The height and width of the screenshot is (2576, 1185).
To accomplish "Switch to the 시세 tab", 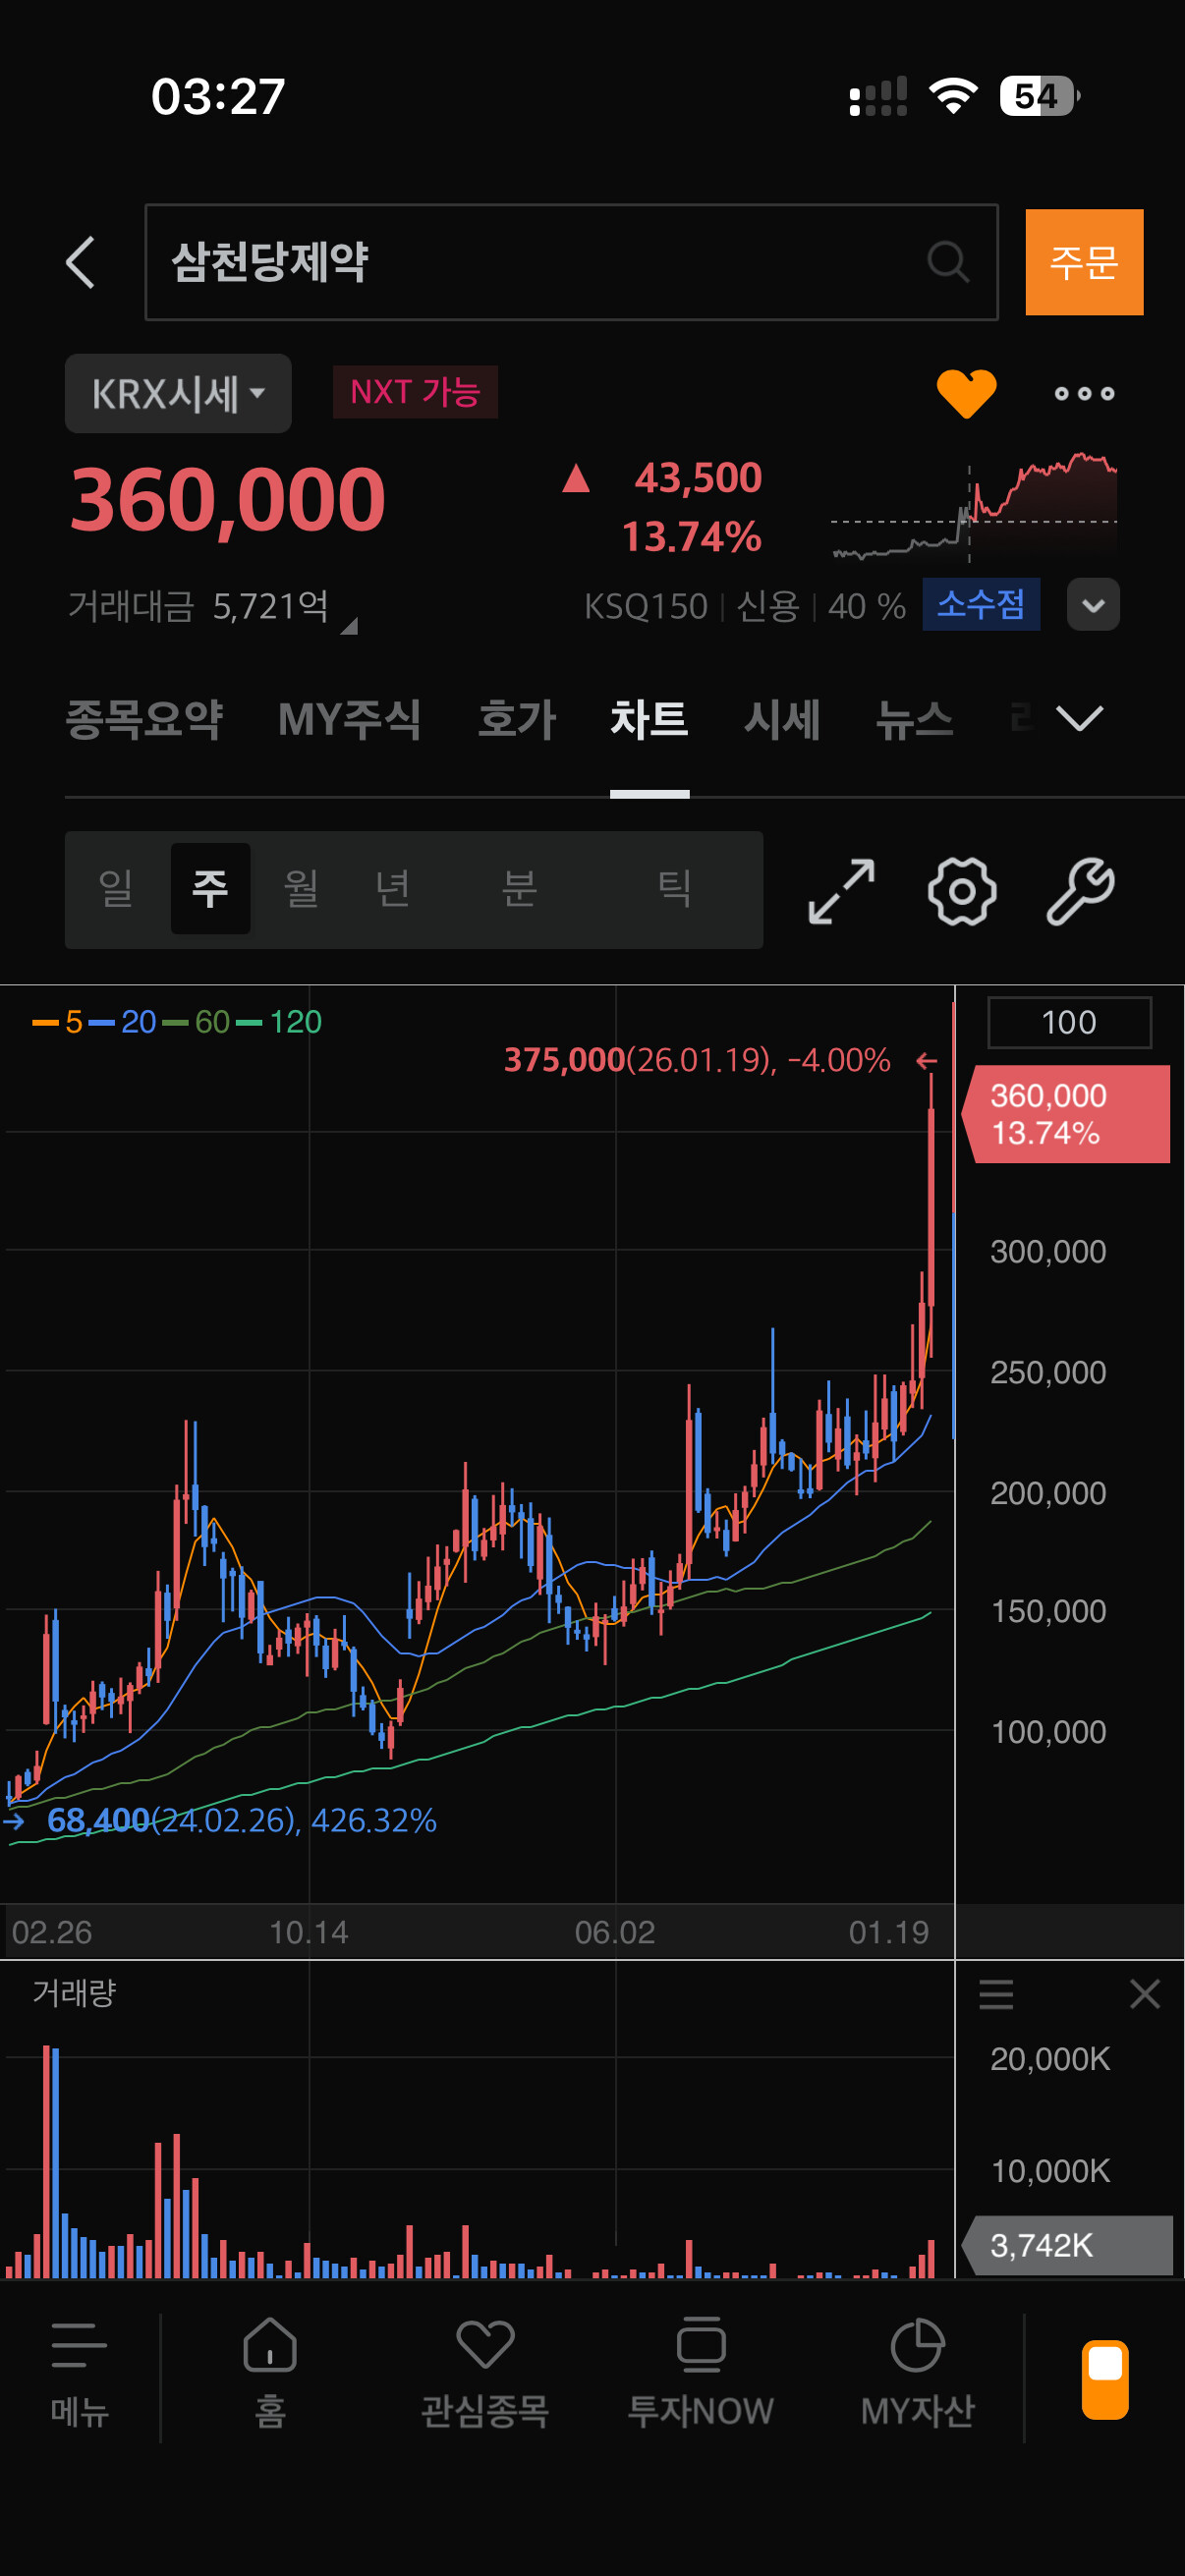I will (x=782, y=719).
